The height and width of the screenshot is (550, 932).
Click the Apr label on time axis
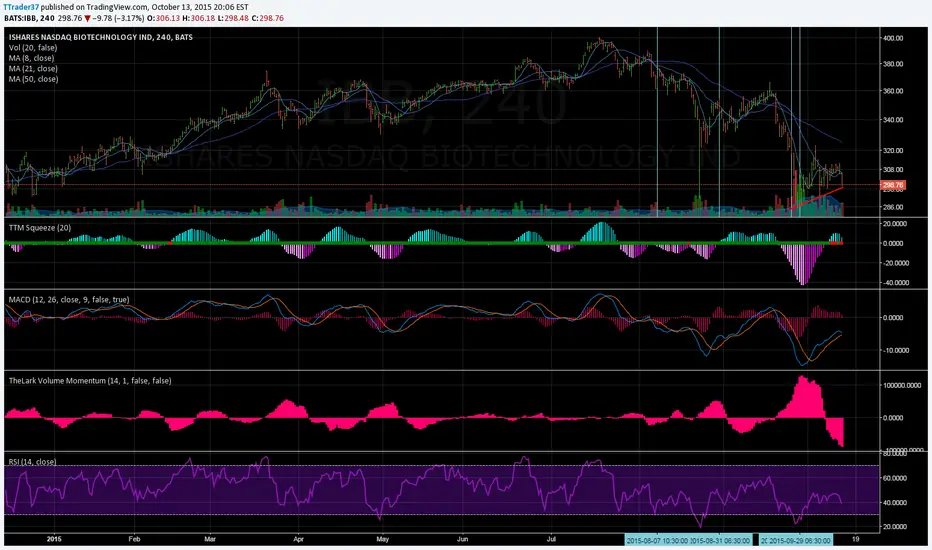point(298,540)
